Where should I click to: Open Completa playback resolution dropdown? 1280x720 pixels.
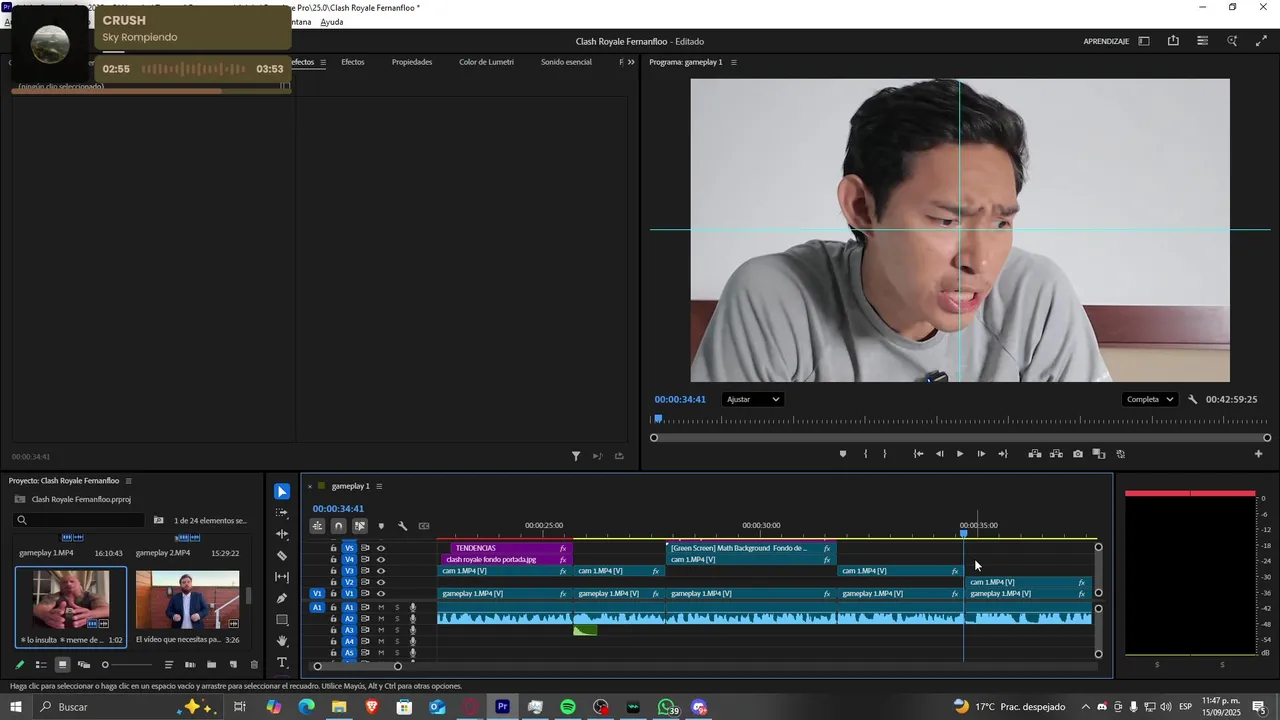1150,399
